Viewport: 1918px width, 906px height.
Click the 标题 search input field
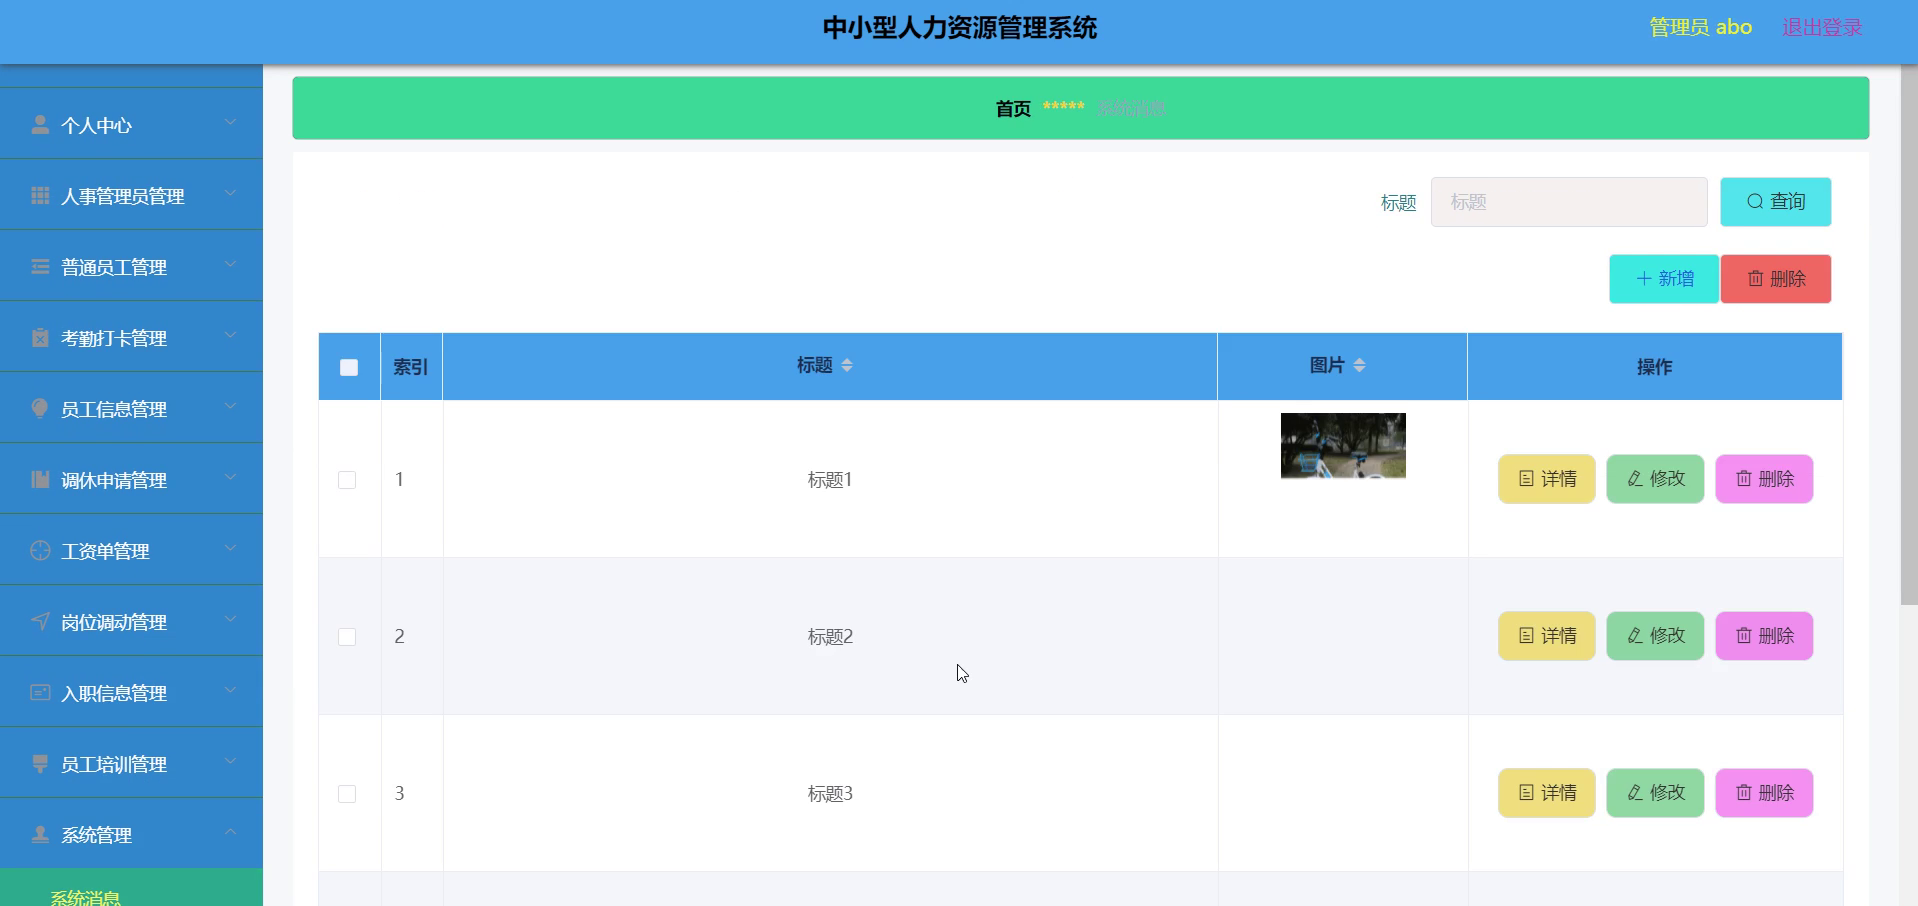point(1569,202)
